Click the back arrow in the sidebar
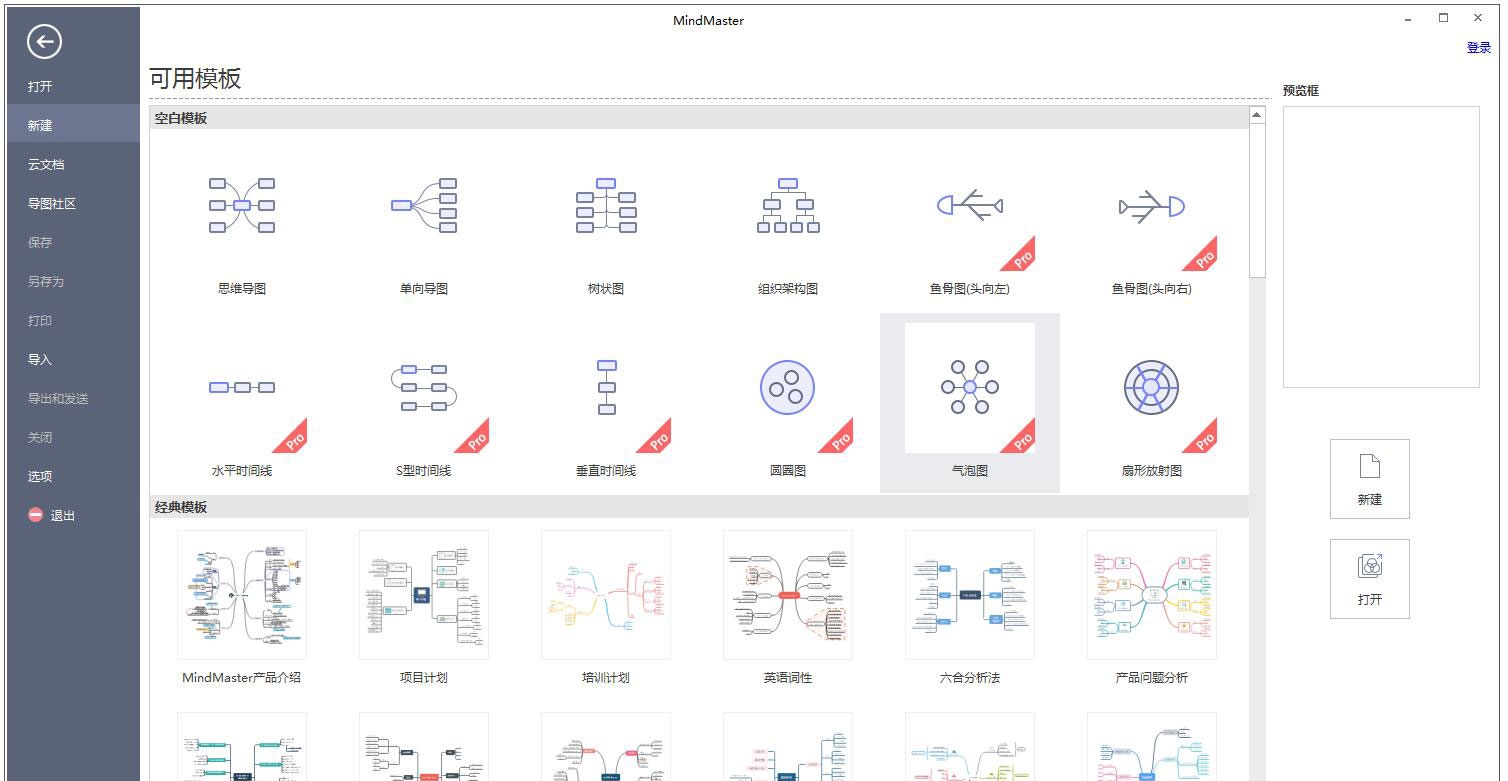This screenshot has height=781, width=1508. click(42, 42)
